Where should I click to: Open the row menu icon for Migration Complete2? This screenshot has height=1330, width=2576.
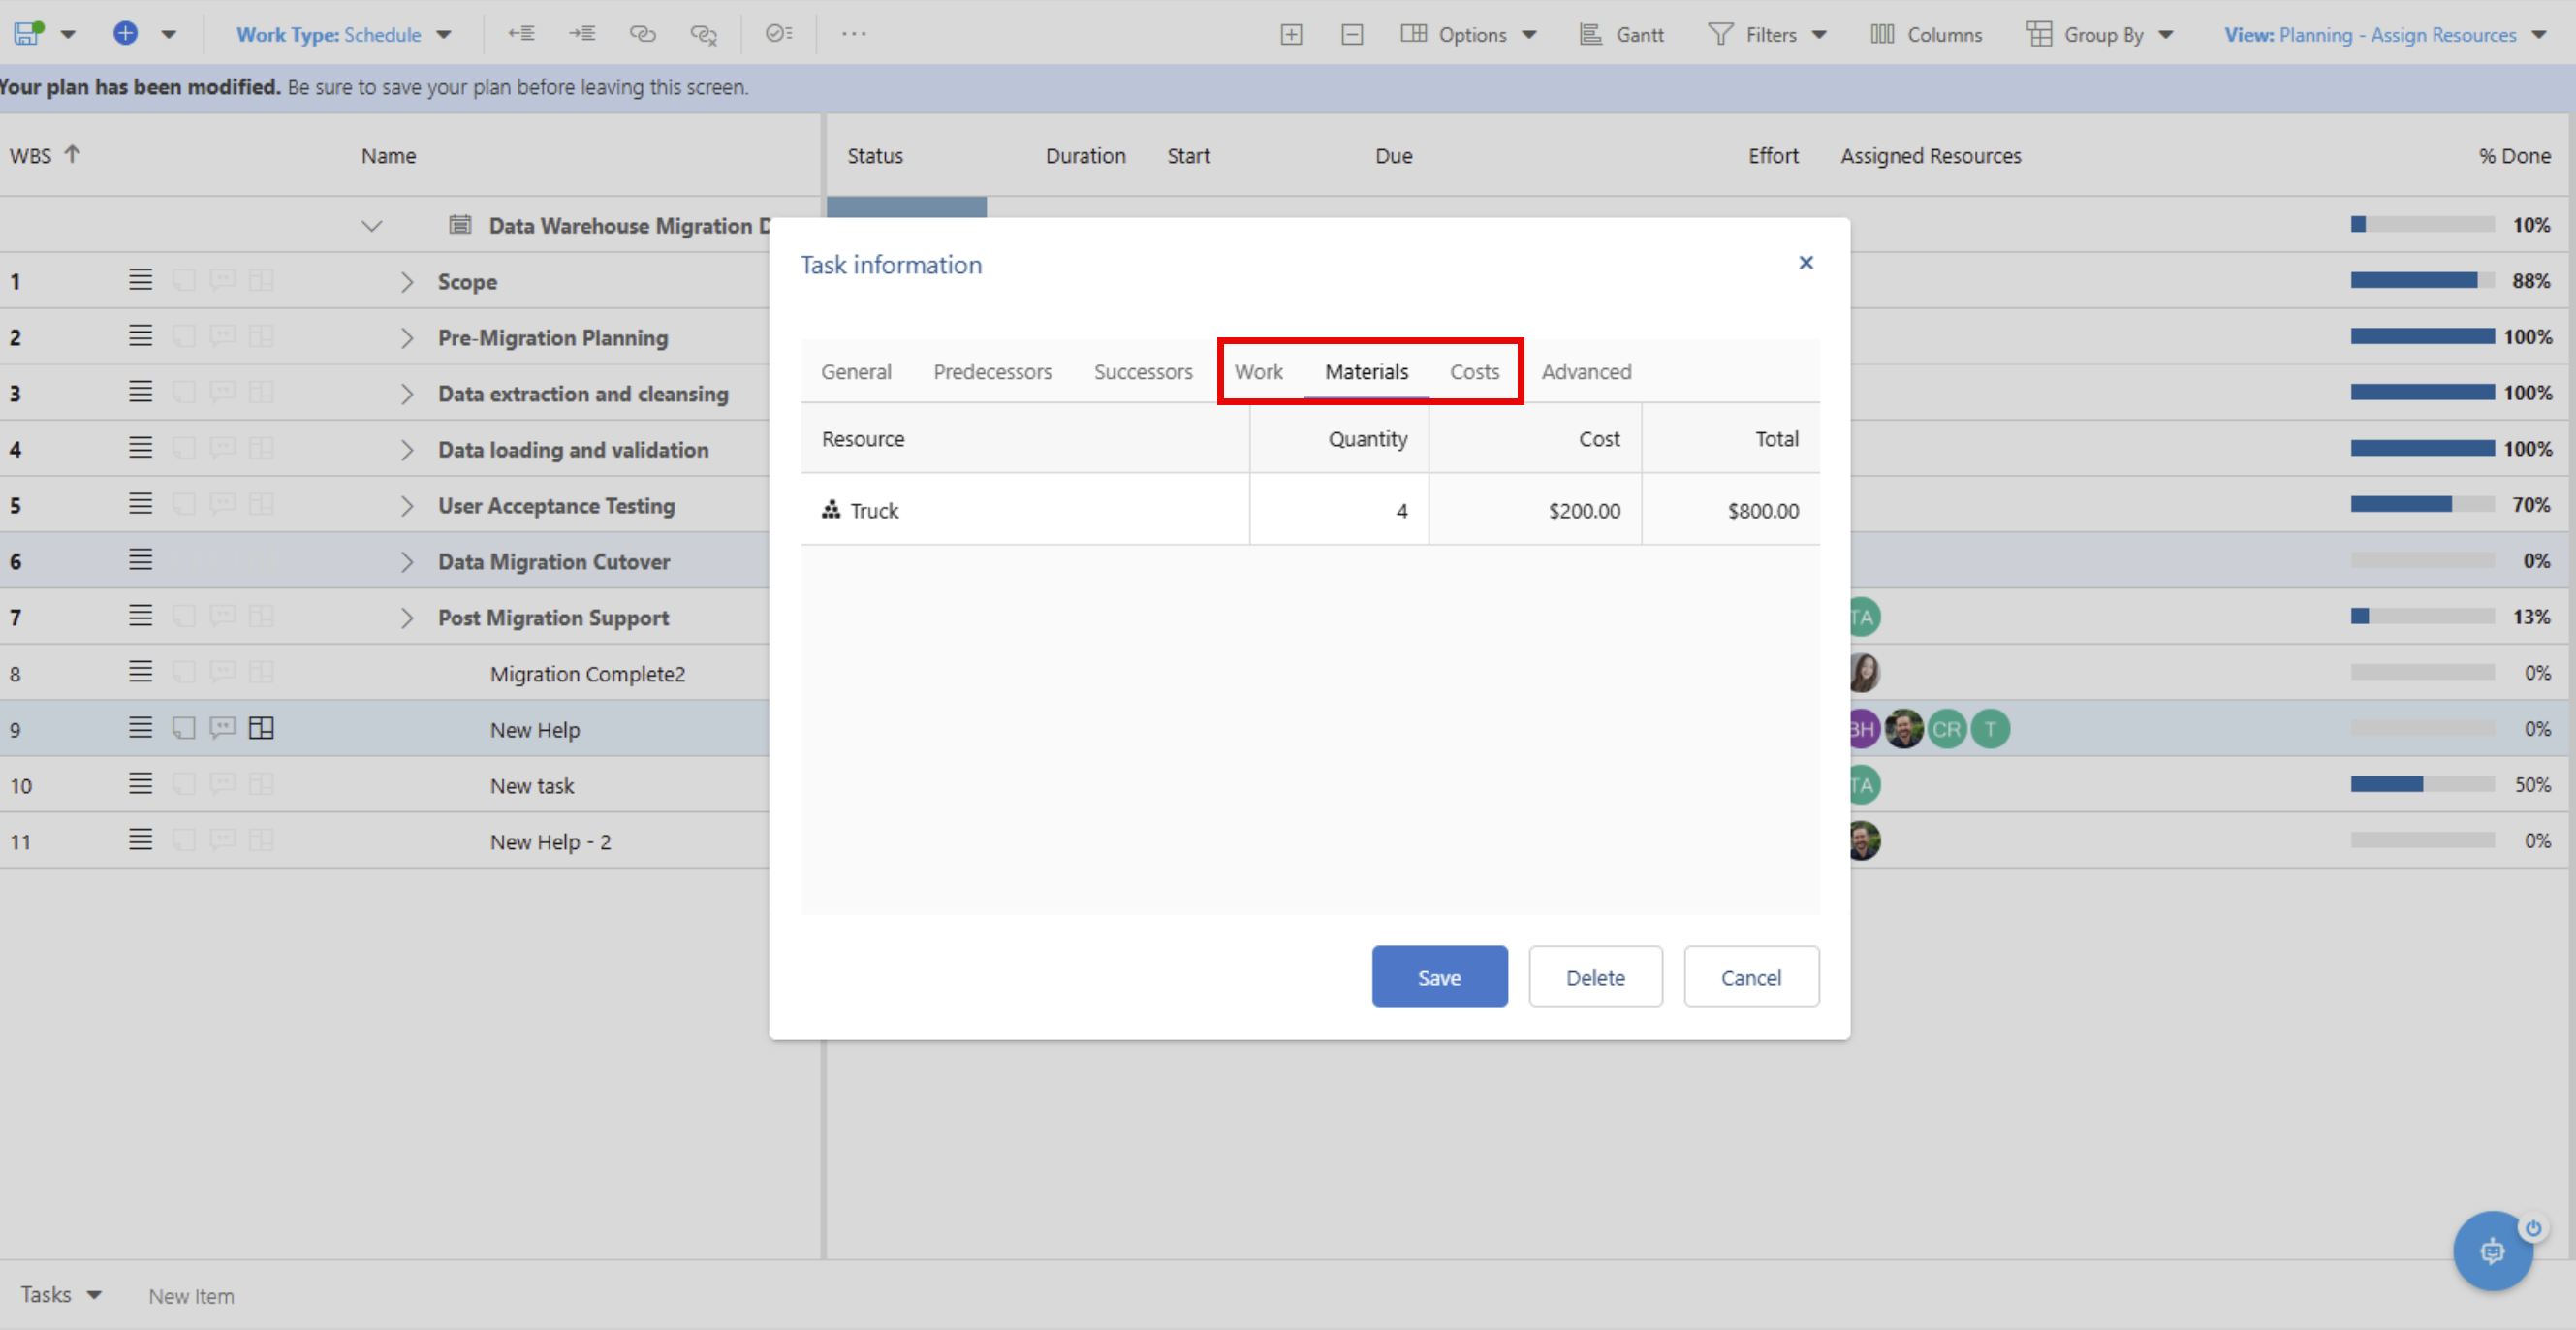tap(140, 672)
